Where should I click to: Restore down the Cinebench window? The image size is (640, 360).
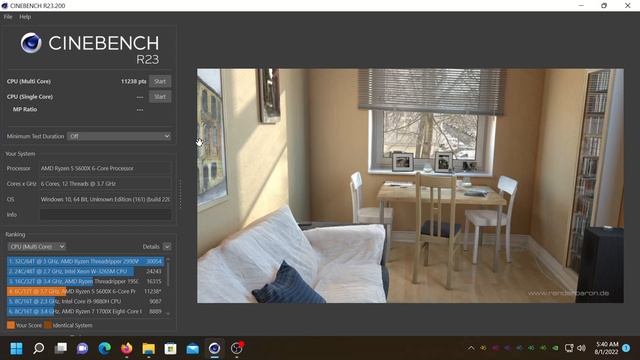coord(604,5)
